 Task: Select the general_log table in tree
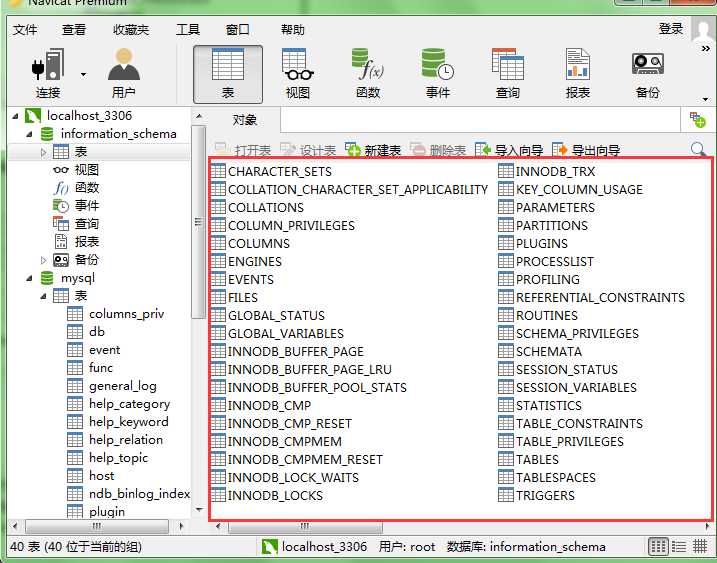click(123, 386)
